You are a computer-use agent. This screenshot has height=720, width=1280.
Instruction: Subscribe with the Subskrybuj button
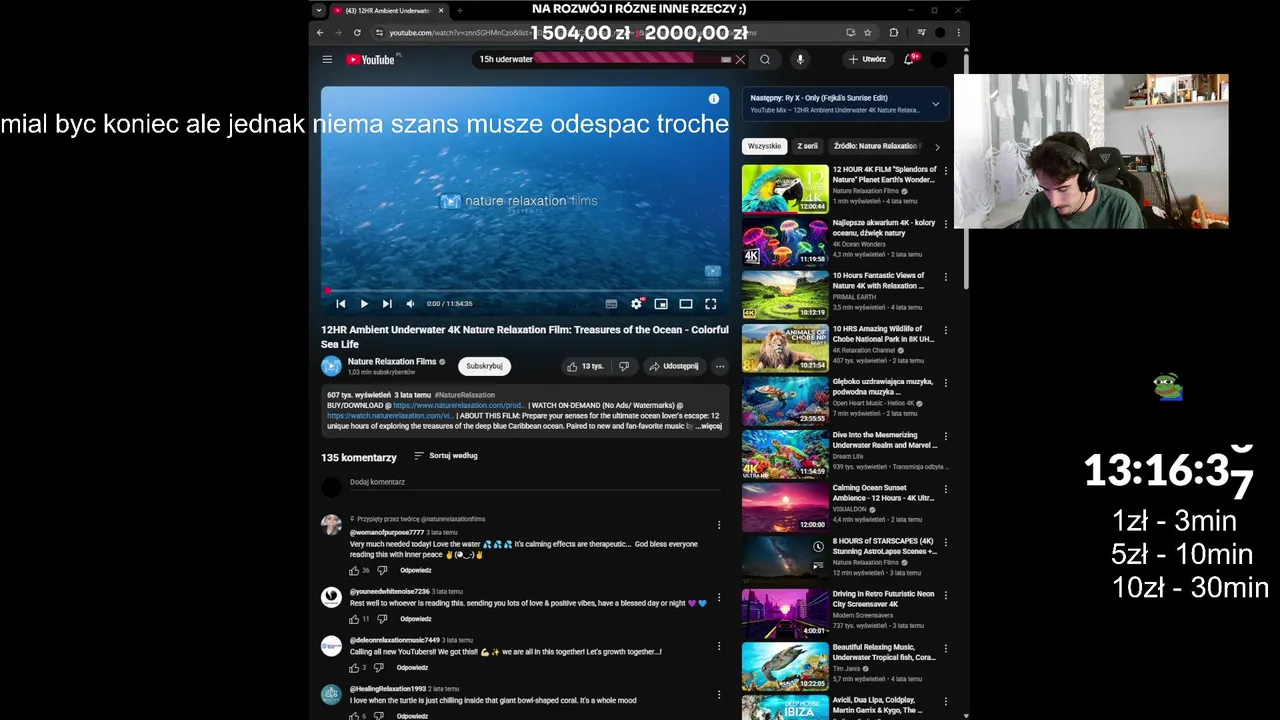pos(484,366)
